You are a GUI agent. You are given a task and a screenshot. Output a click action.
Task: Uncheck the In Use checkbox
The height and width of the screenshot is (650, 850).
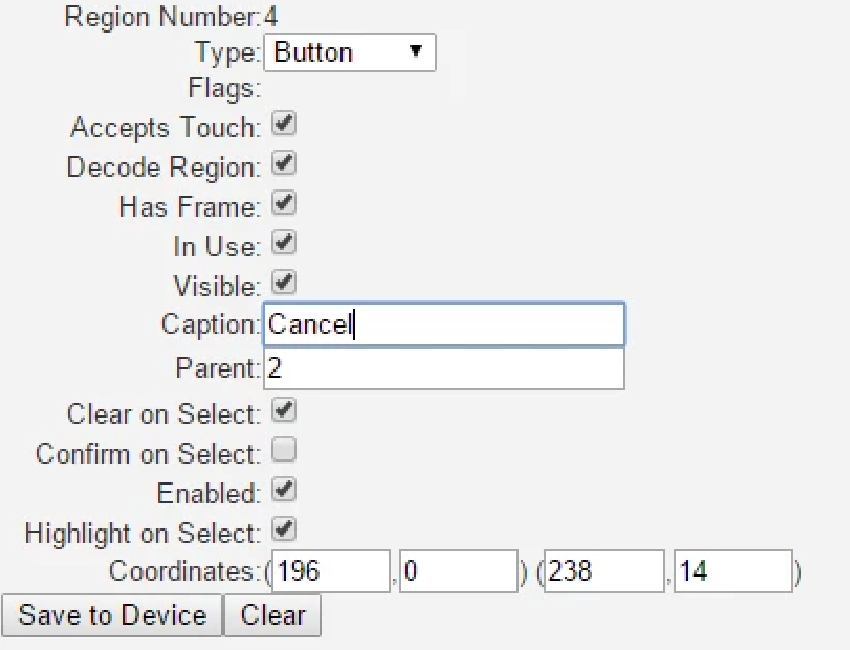point(284,242)
